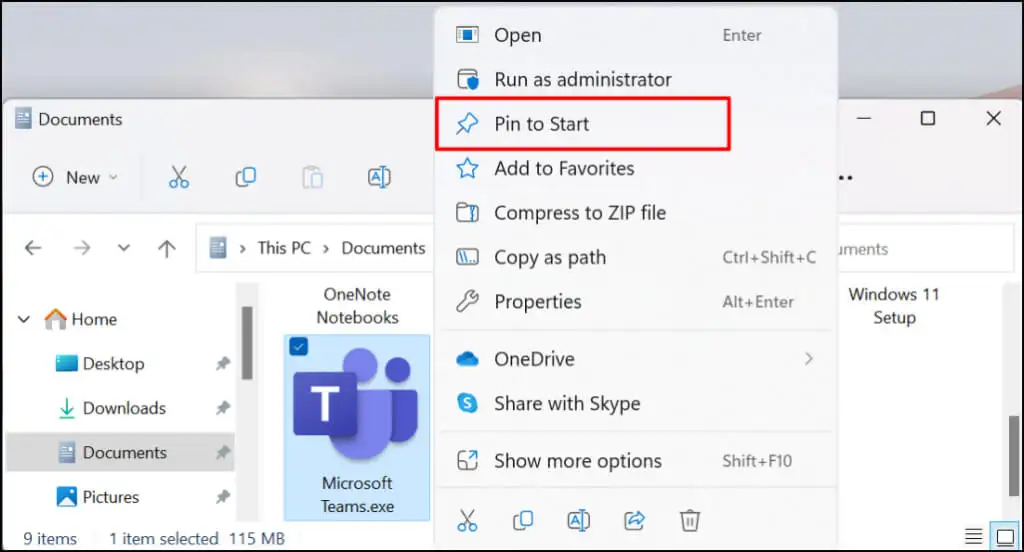Maximize the Documents window

(x=927, y=118)
